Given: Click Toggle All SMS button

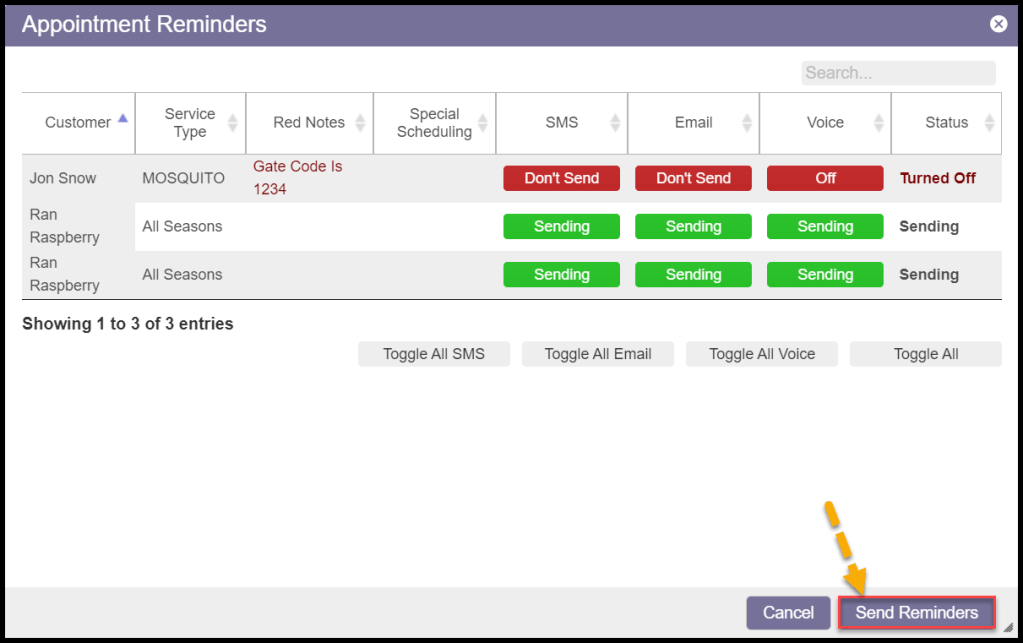Looking at the screenshot, I should (x=434, y=354).
